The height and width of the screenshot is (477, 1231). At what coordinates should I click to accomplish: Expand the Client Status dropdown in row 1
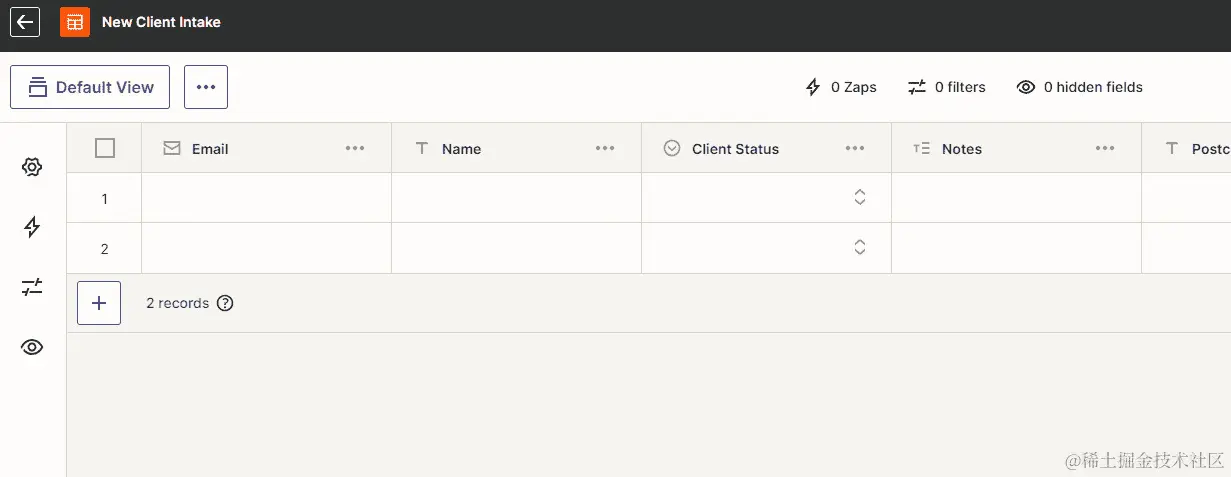coord(859,197)
